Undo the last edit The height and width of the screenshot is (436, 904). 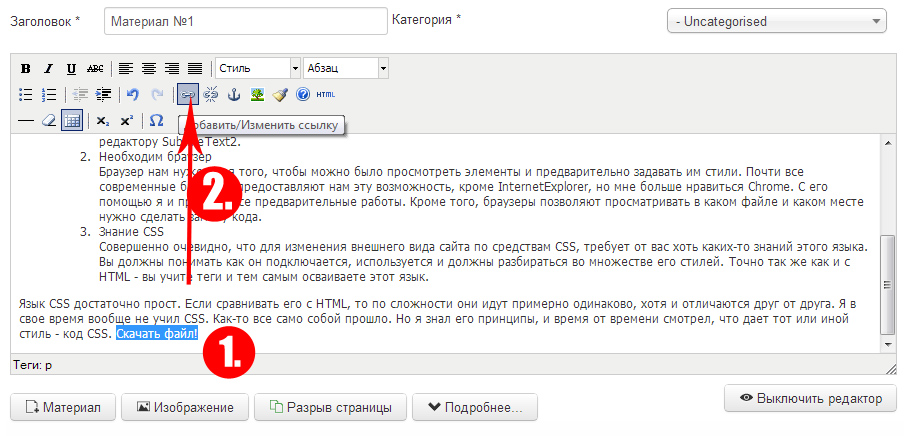132,95
